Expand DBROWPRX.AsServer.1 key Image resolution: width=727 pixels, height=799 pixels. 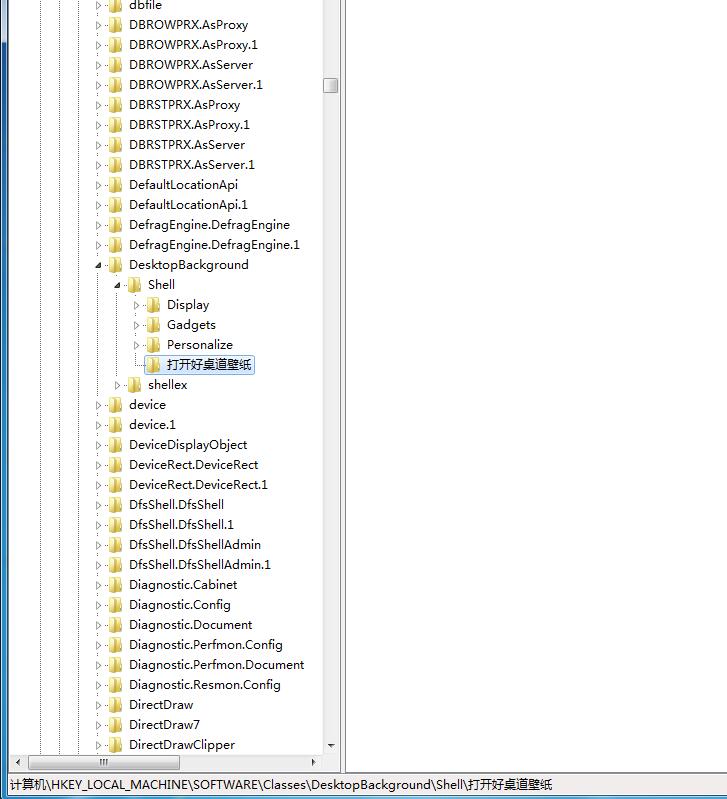tap(98, 85)
